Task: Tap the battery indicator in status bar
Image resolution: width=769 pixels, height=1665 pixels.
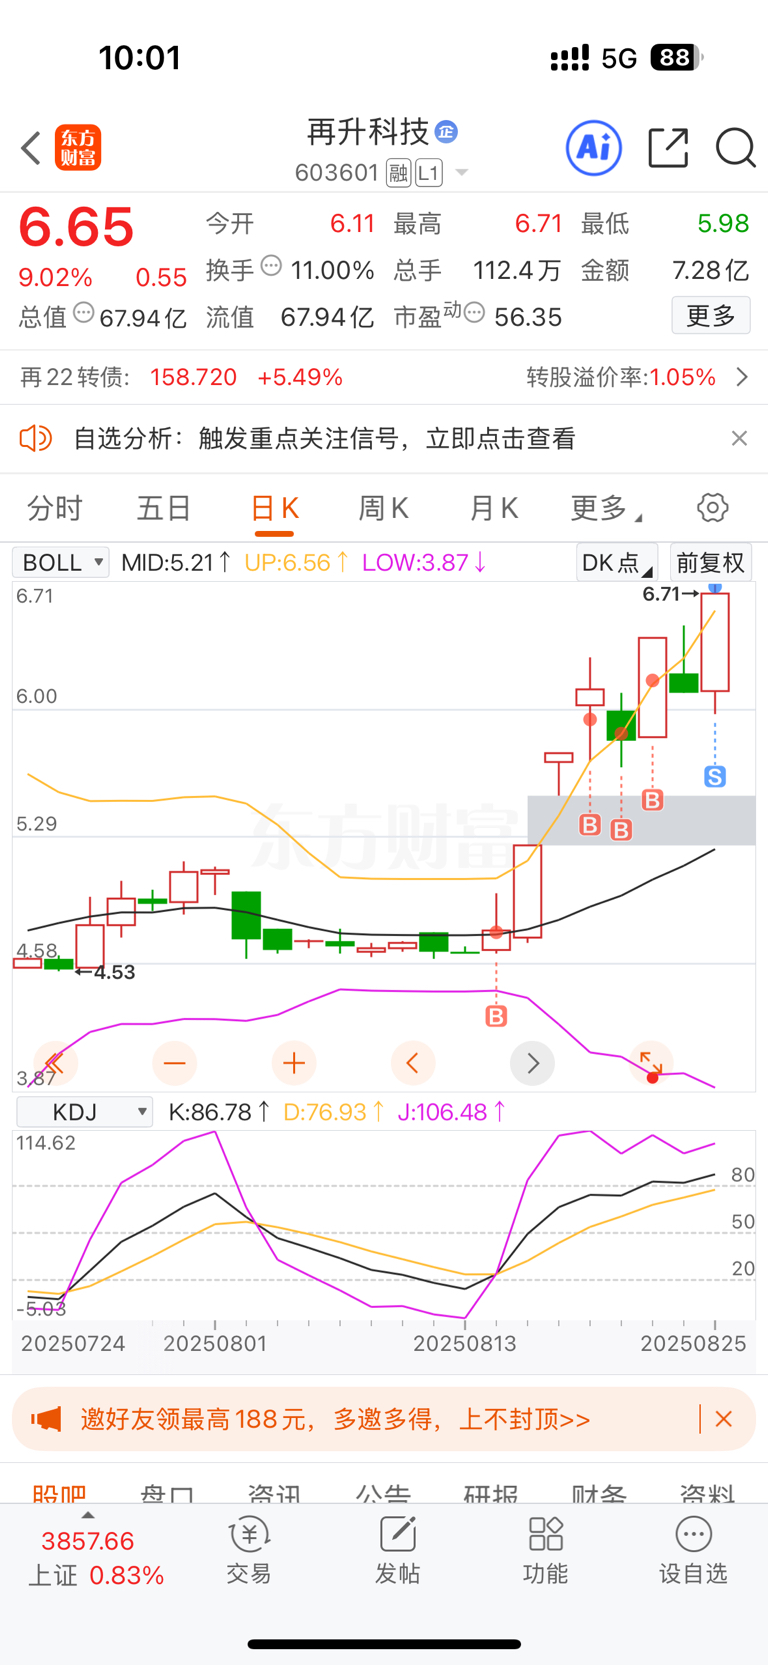Action: pyautogui.click(x=676, y=58)
